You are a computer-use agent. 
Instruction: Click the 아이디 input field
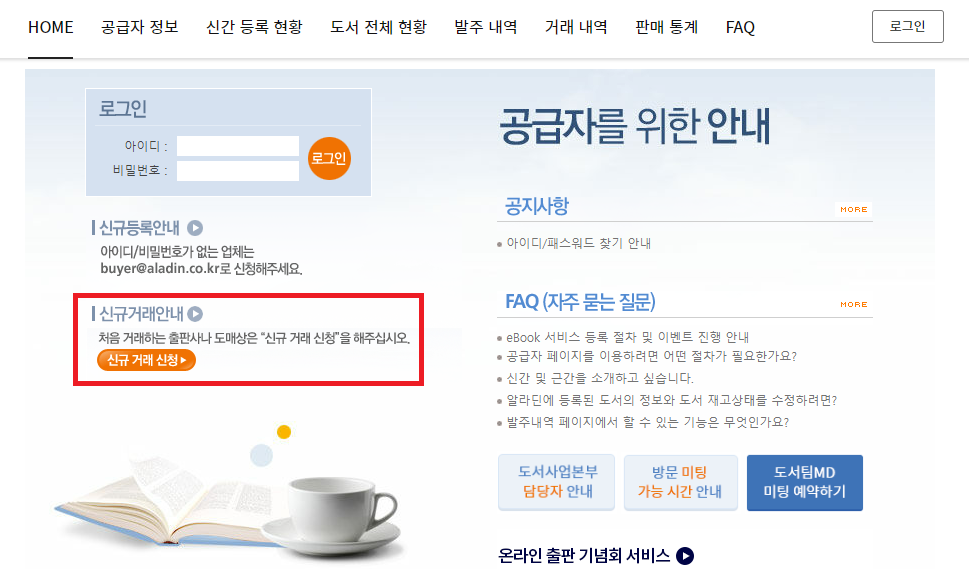pyautogui.click(x=238, y=146)
